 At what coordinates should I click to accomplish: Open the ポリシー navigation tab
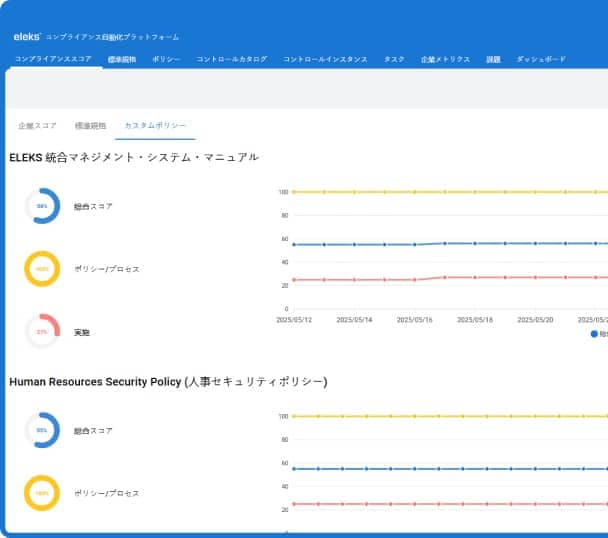166,59
